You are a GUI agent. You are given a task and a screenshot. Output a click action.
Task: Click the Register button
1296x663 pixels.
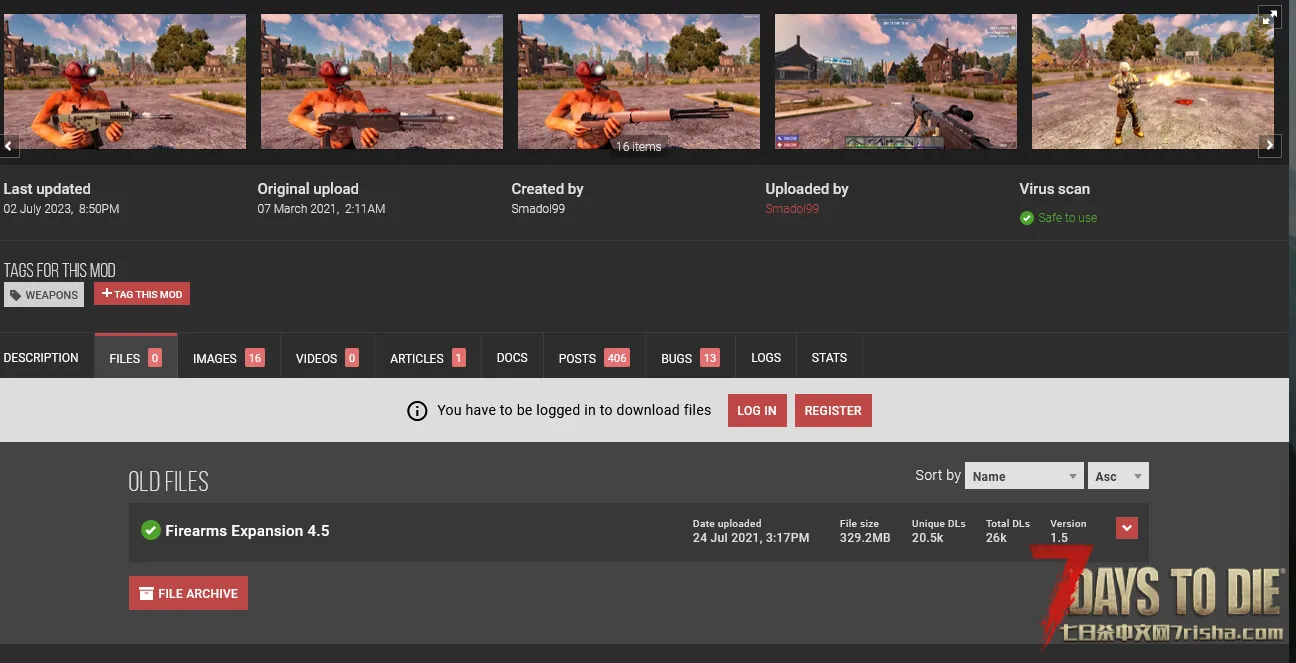click(x=832, y=411)
